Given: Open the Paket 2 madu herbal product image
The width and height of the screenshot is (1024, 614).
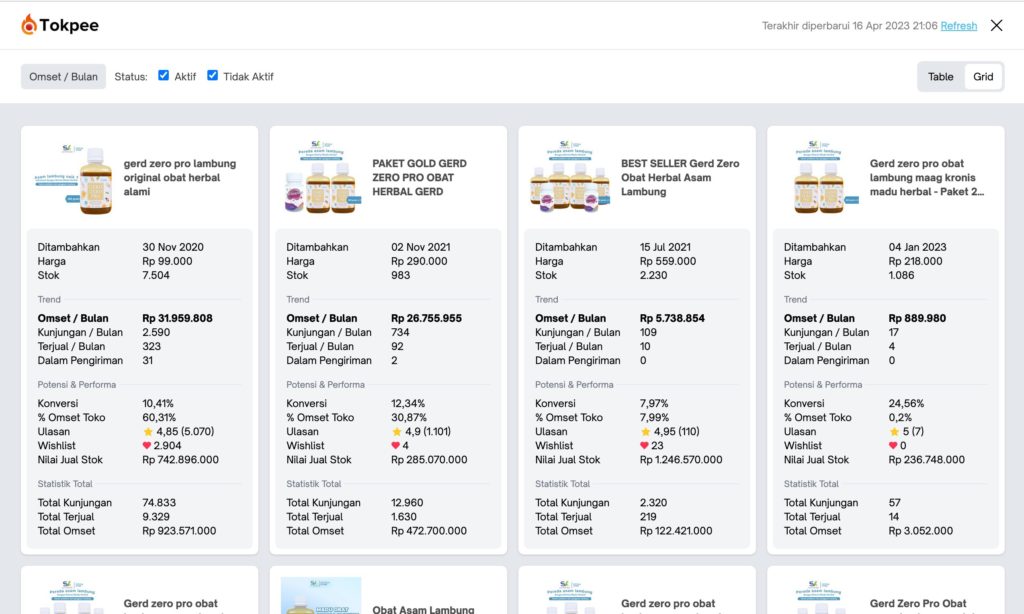Looking at the screenshot, I should coord(820,177).
